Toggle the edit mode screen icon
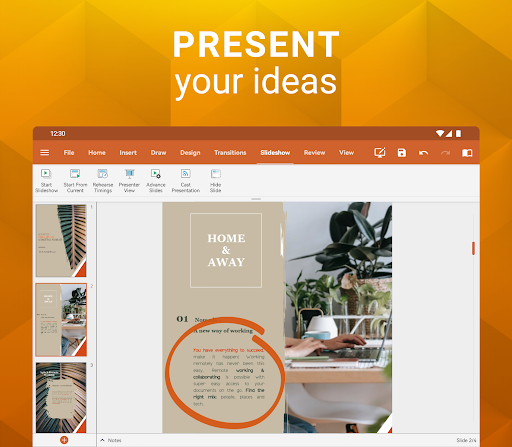The width and height of the screenshot is (512, 447). tap(380, 152)
